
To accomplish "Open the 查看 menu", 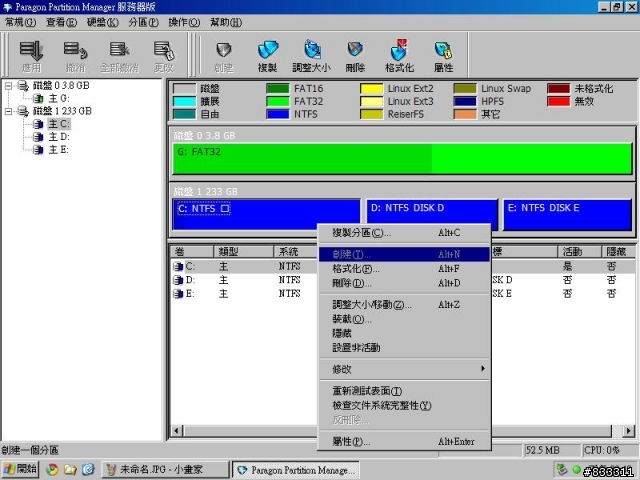I will 61,22.
